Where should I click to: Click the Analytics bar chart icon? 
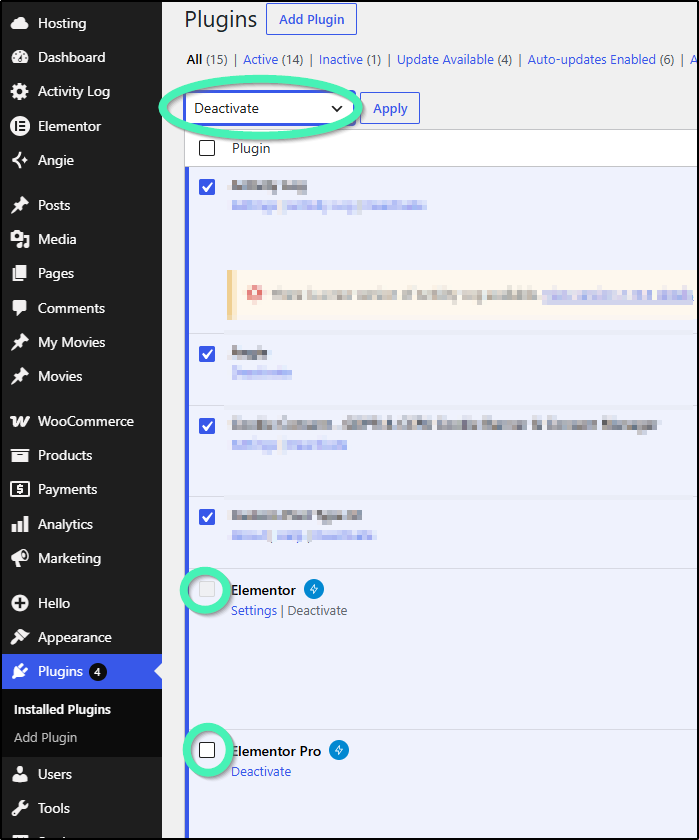20,524
